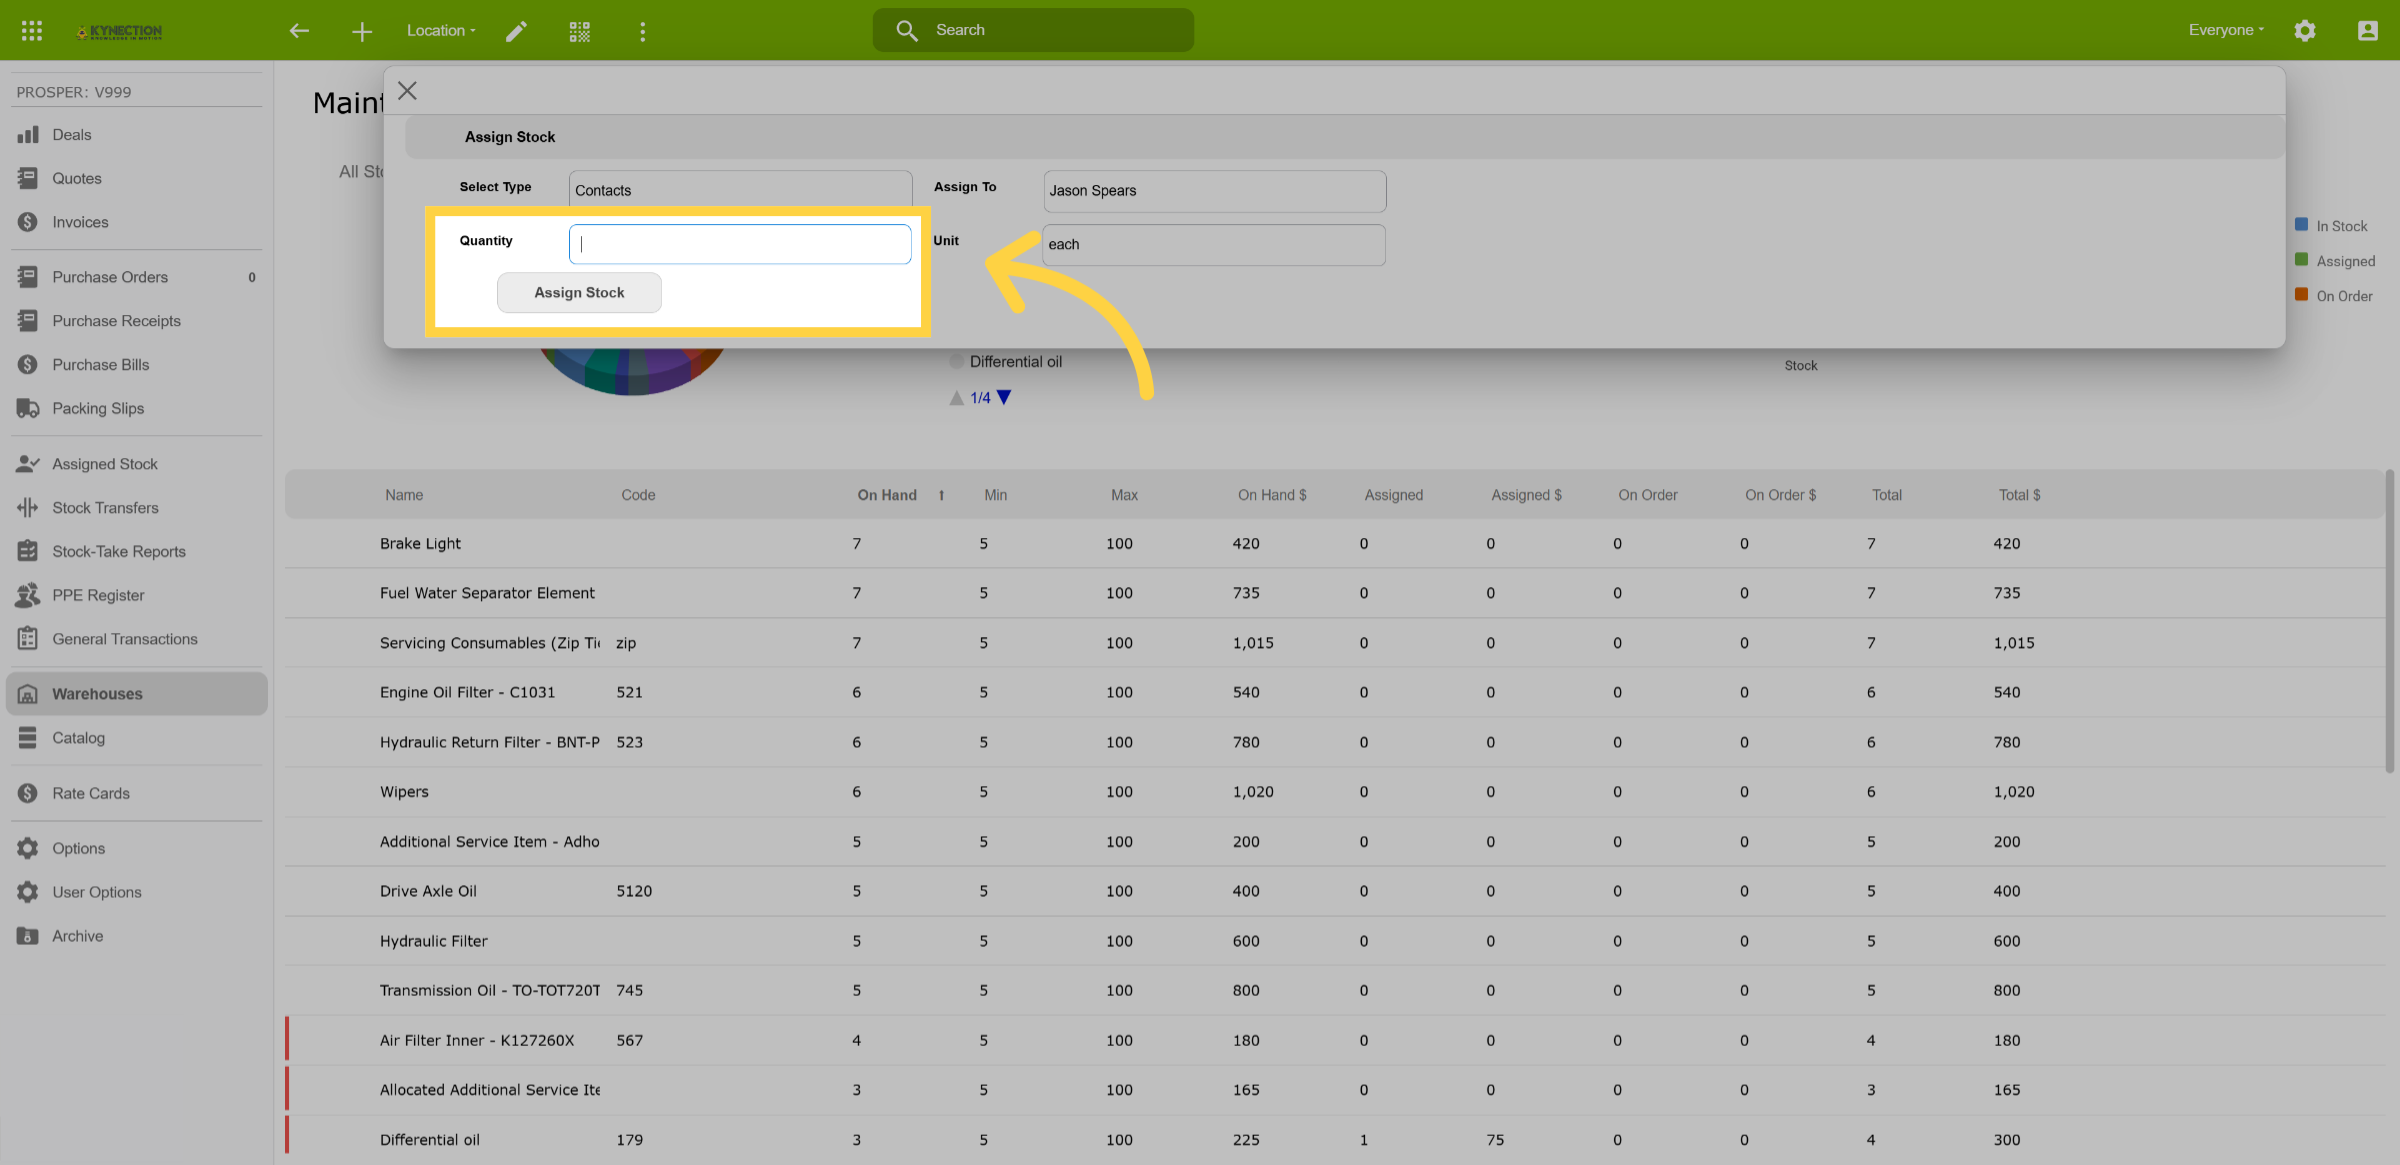Toggle Differential oil pie legend item
Image resolution: width=2400 pixels, height=1165 pixels.
1005,362
